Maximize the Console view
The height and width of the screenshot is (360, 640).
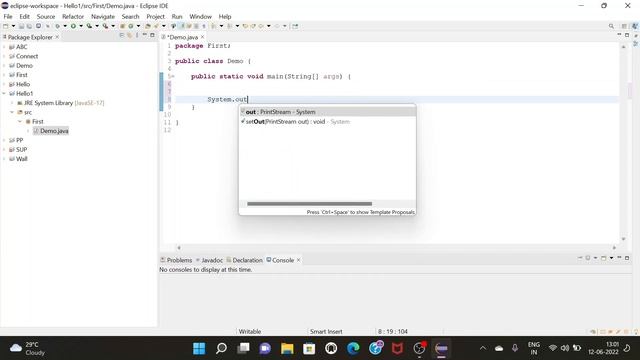point(627,258)
